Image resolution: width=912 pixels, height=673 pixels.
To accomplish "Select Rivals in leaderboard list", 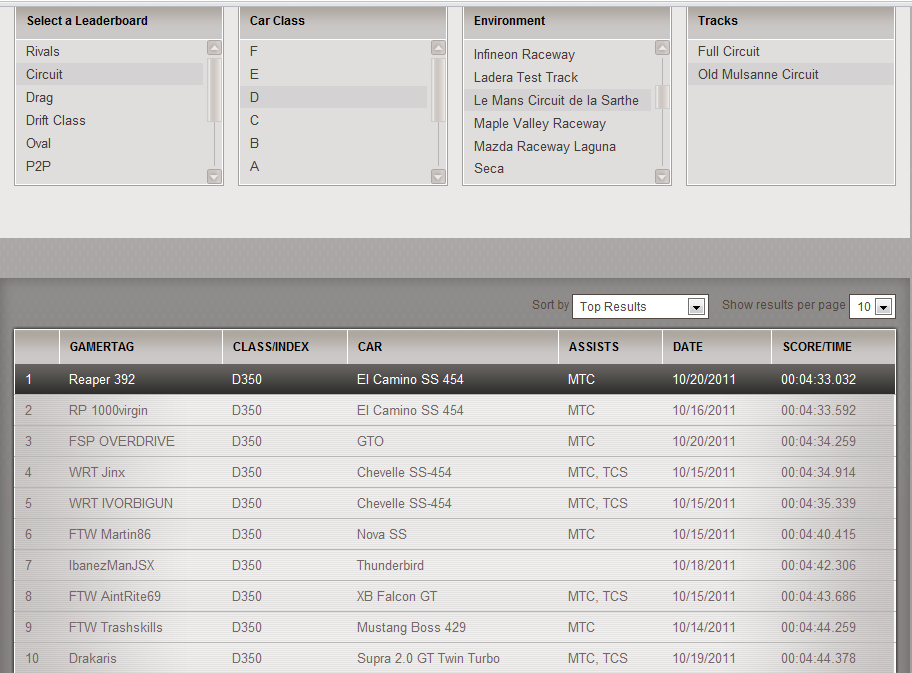I will pos(43,51).
